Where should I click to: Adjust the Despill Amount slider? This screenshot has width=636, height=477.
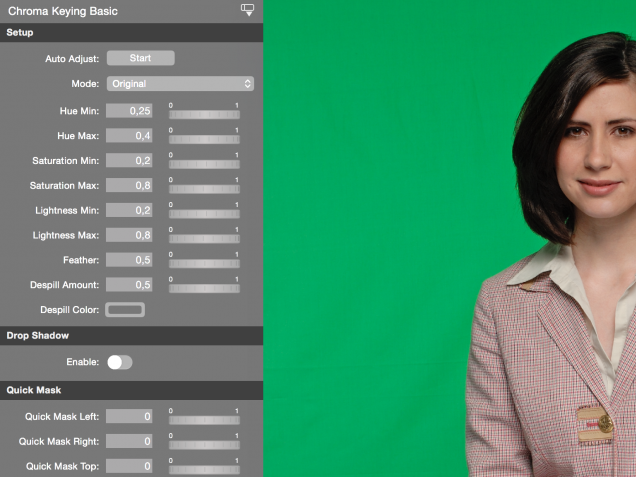[x=204, y=288]
